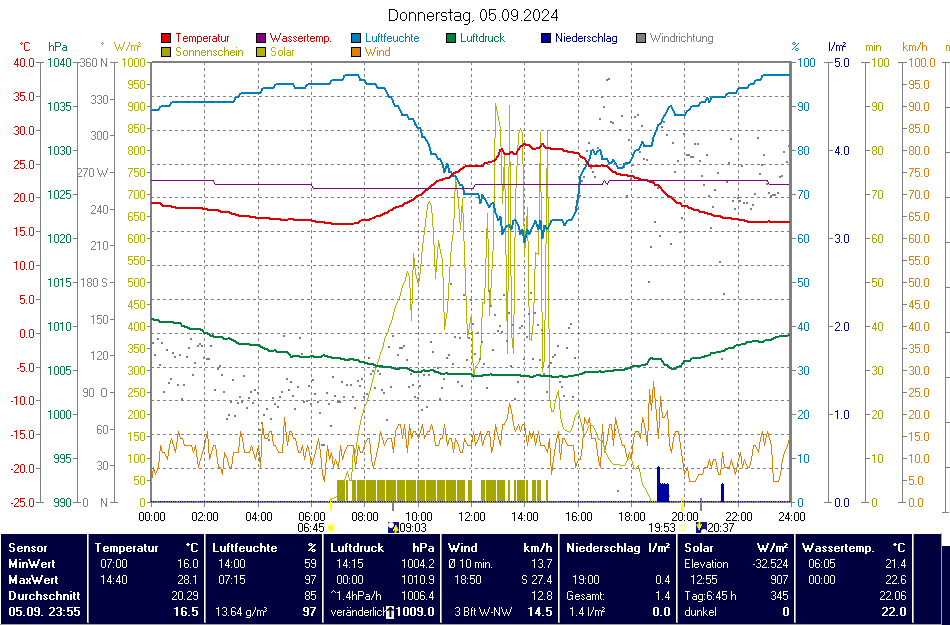The width and height of the screenshot is (950, 625).
Task: Click the moon icon at 20:37
Action: coord(701,527)
